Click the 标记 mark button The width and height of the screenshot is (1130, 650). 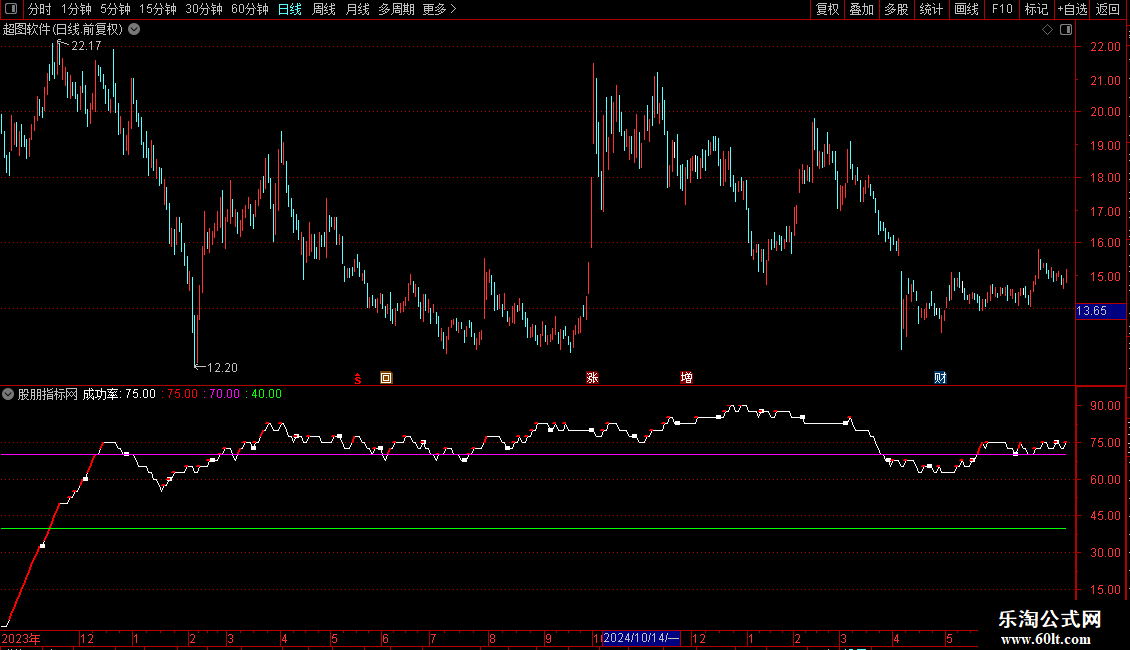(x=1036, y=9)
